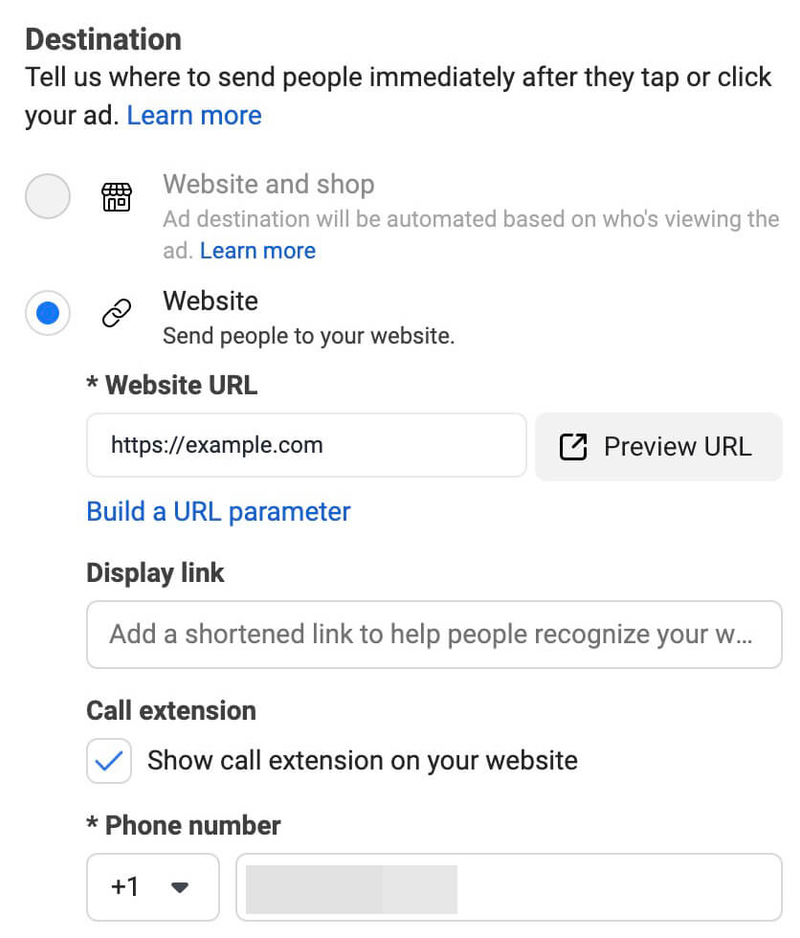Focus the Display link text field
800x938 pixels.
pyautogui.click(x=434, y=635)
